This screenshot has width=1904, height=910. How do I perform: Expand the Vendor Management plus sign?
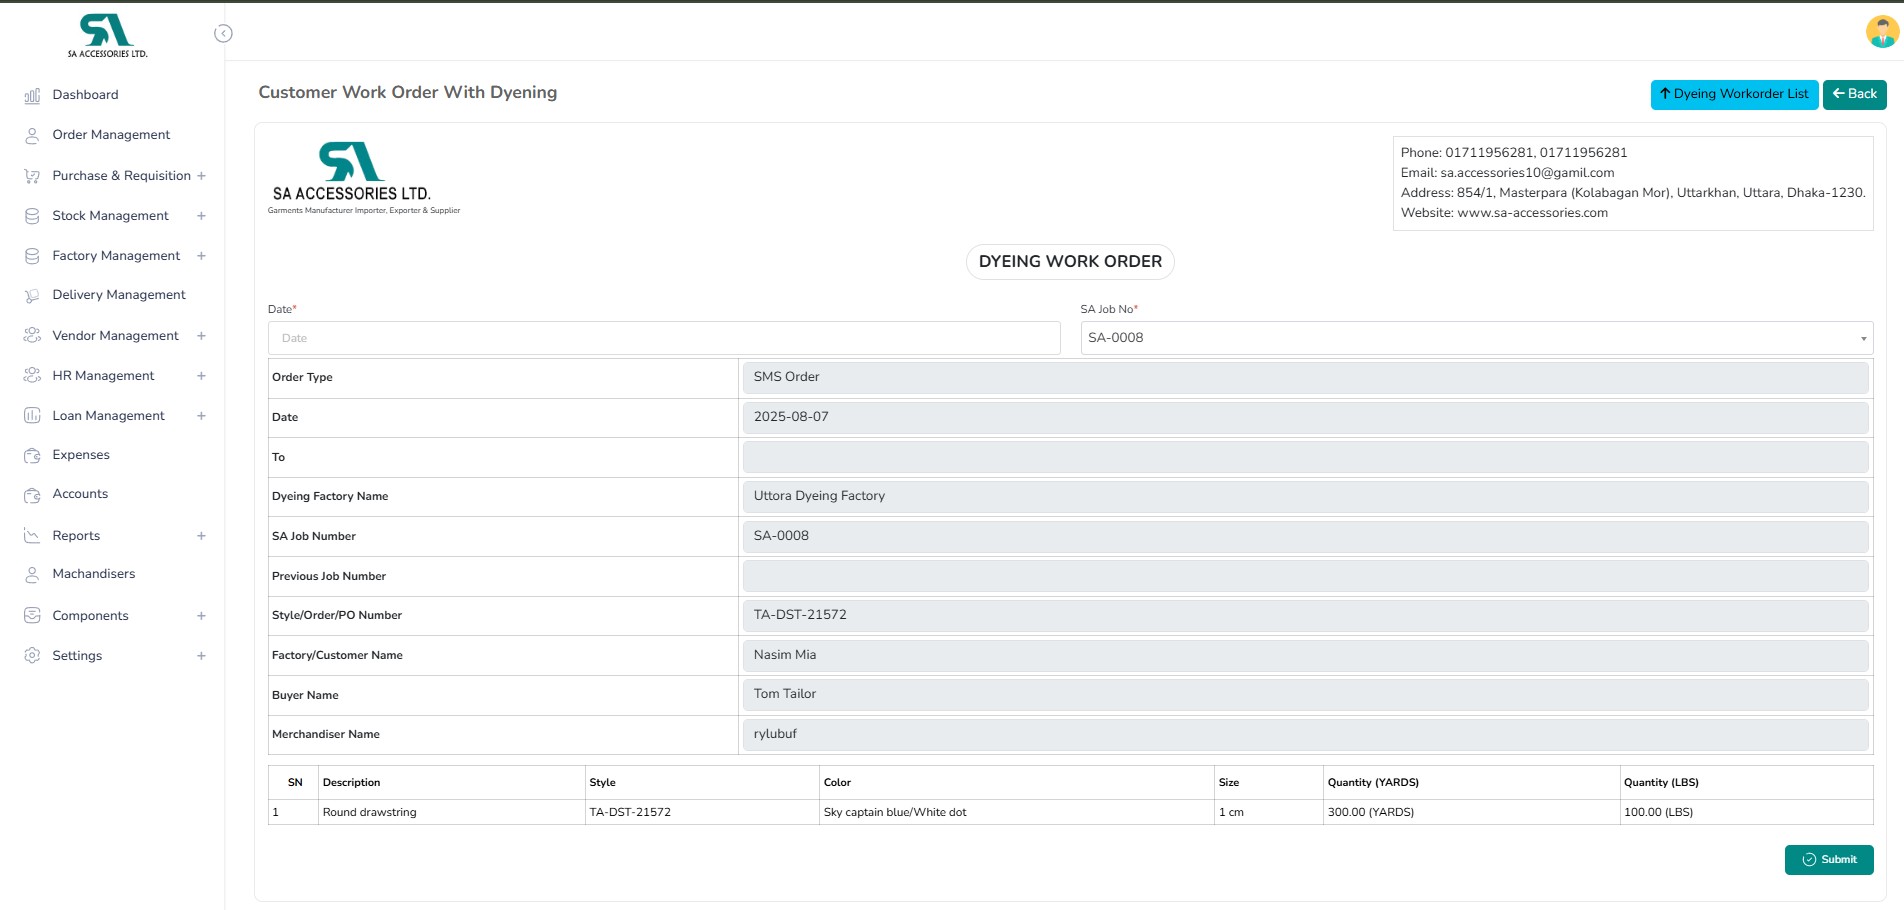(x=201, y=336)
